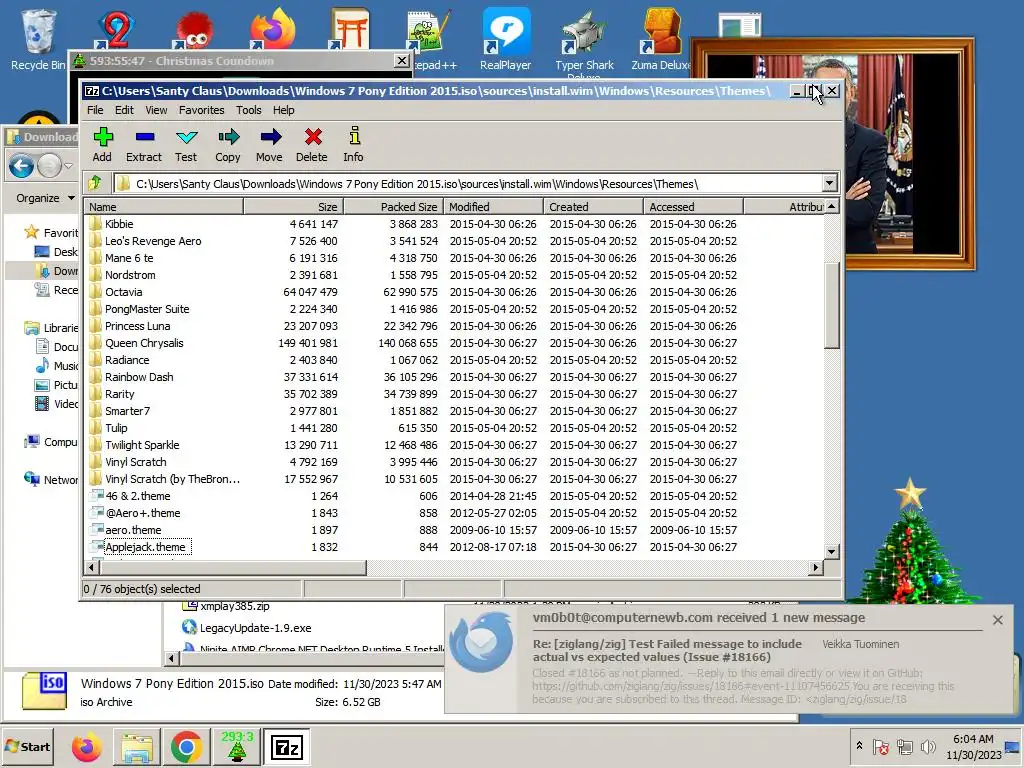Select the Rainbow Dash folder
Viewport: 1024px width, 768px height.
[x=139, y=377]
